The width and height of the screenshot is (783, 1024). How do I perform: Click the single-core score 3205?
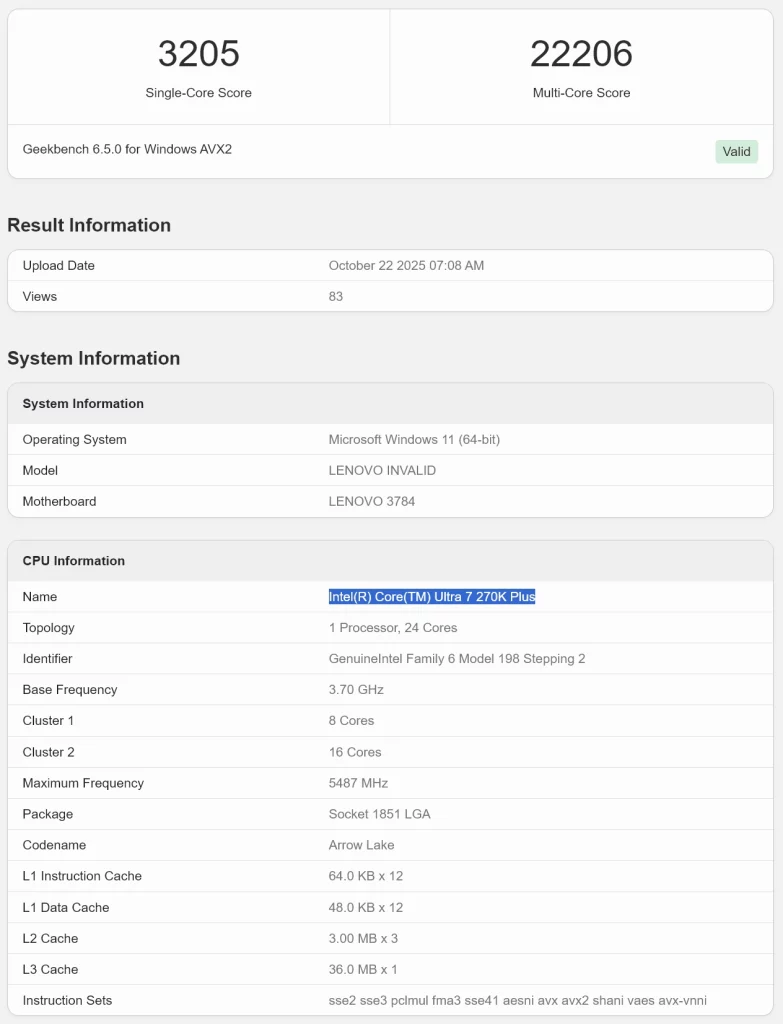click(198, 54)
